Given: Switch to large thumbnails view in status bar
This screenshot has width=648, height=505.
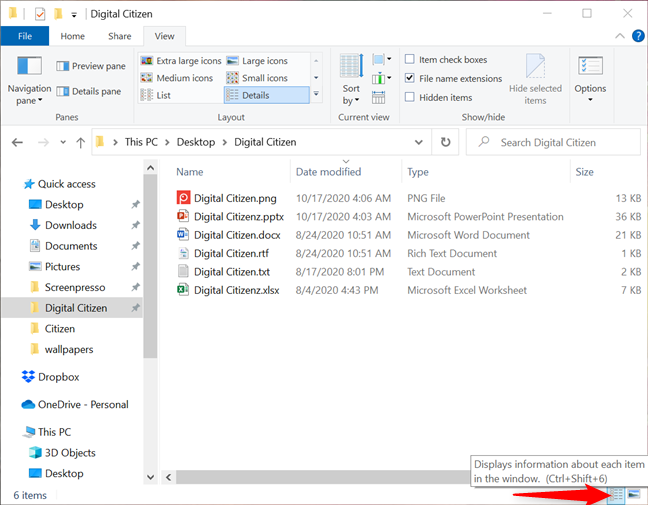Looking at the screenshot, I should [x=634, y=494].
